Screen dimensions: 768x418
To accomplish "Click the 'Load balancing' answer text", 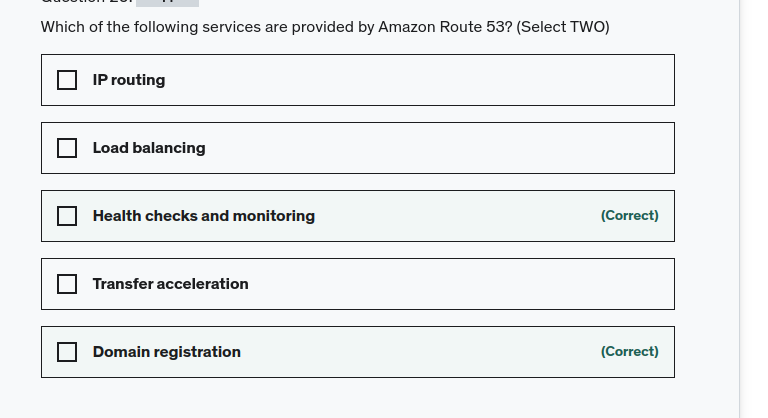I will click(148, 148).
